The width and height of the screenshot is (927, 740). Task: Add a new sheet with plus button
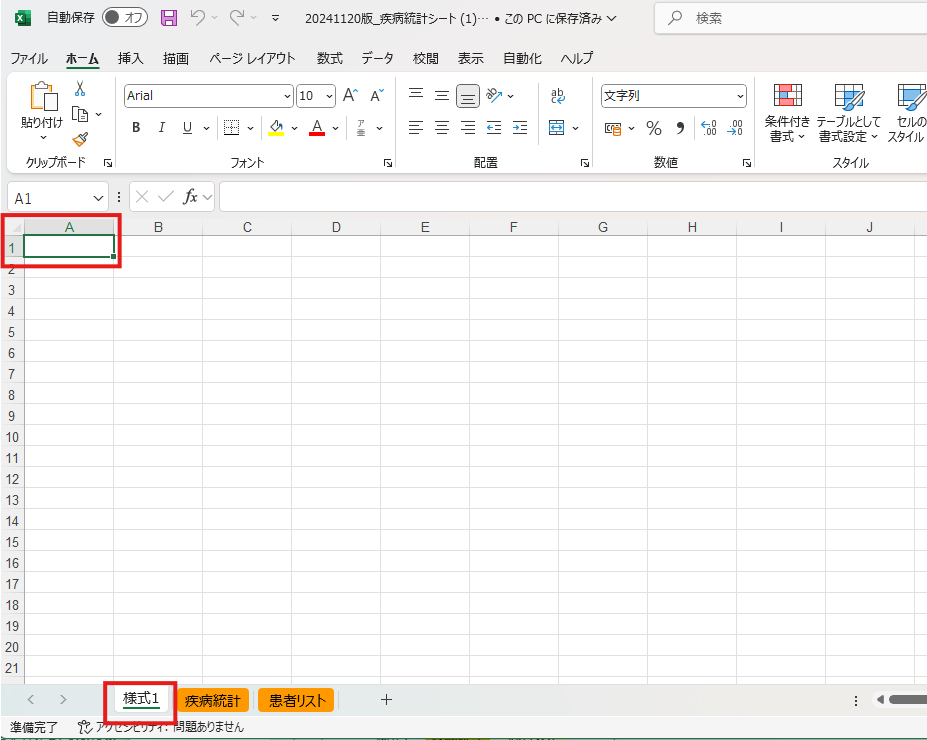click(x=386, y=700)
